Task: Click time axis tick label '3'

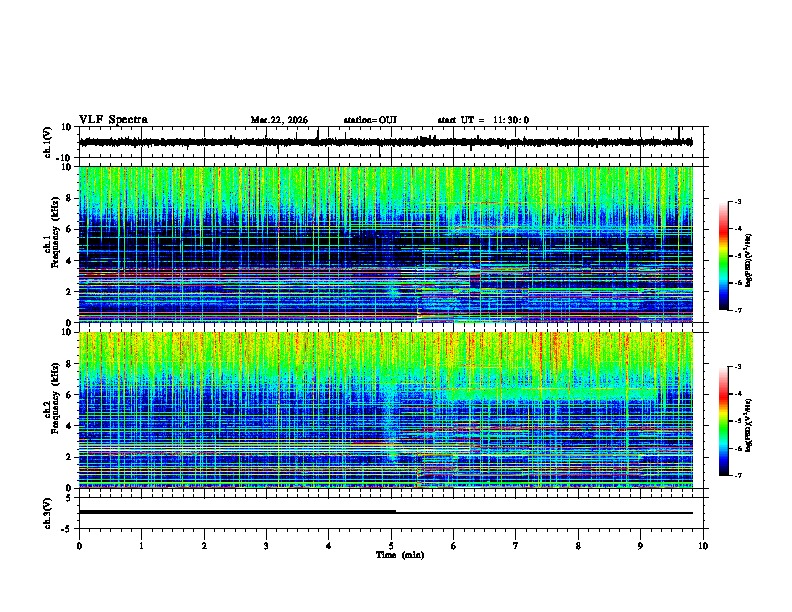Action: tap(266, 546)
